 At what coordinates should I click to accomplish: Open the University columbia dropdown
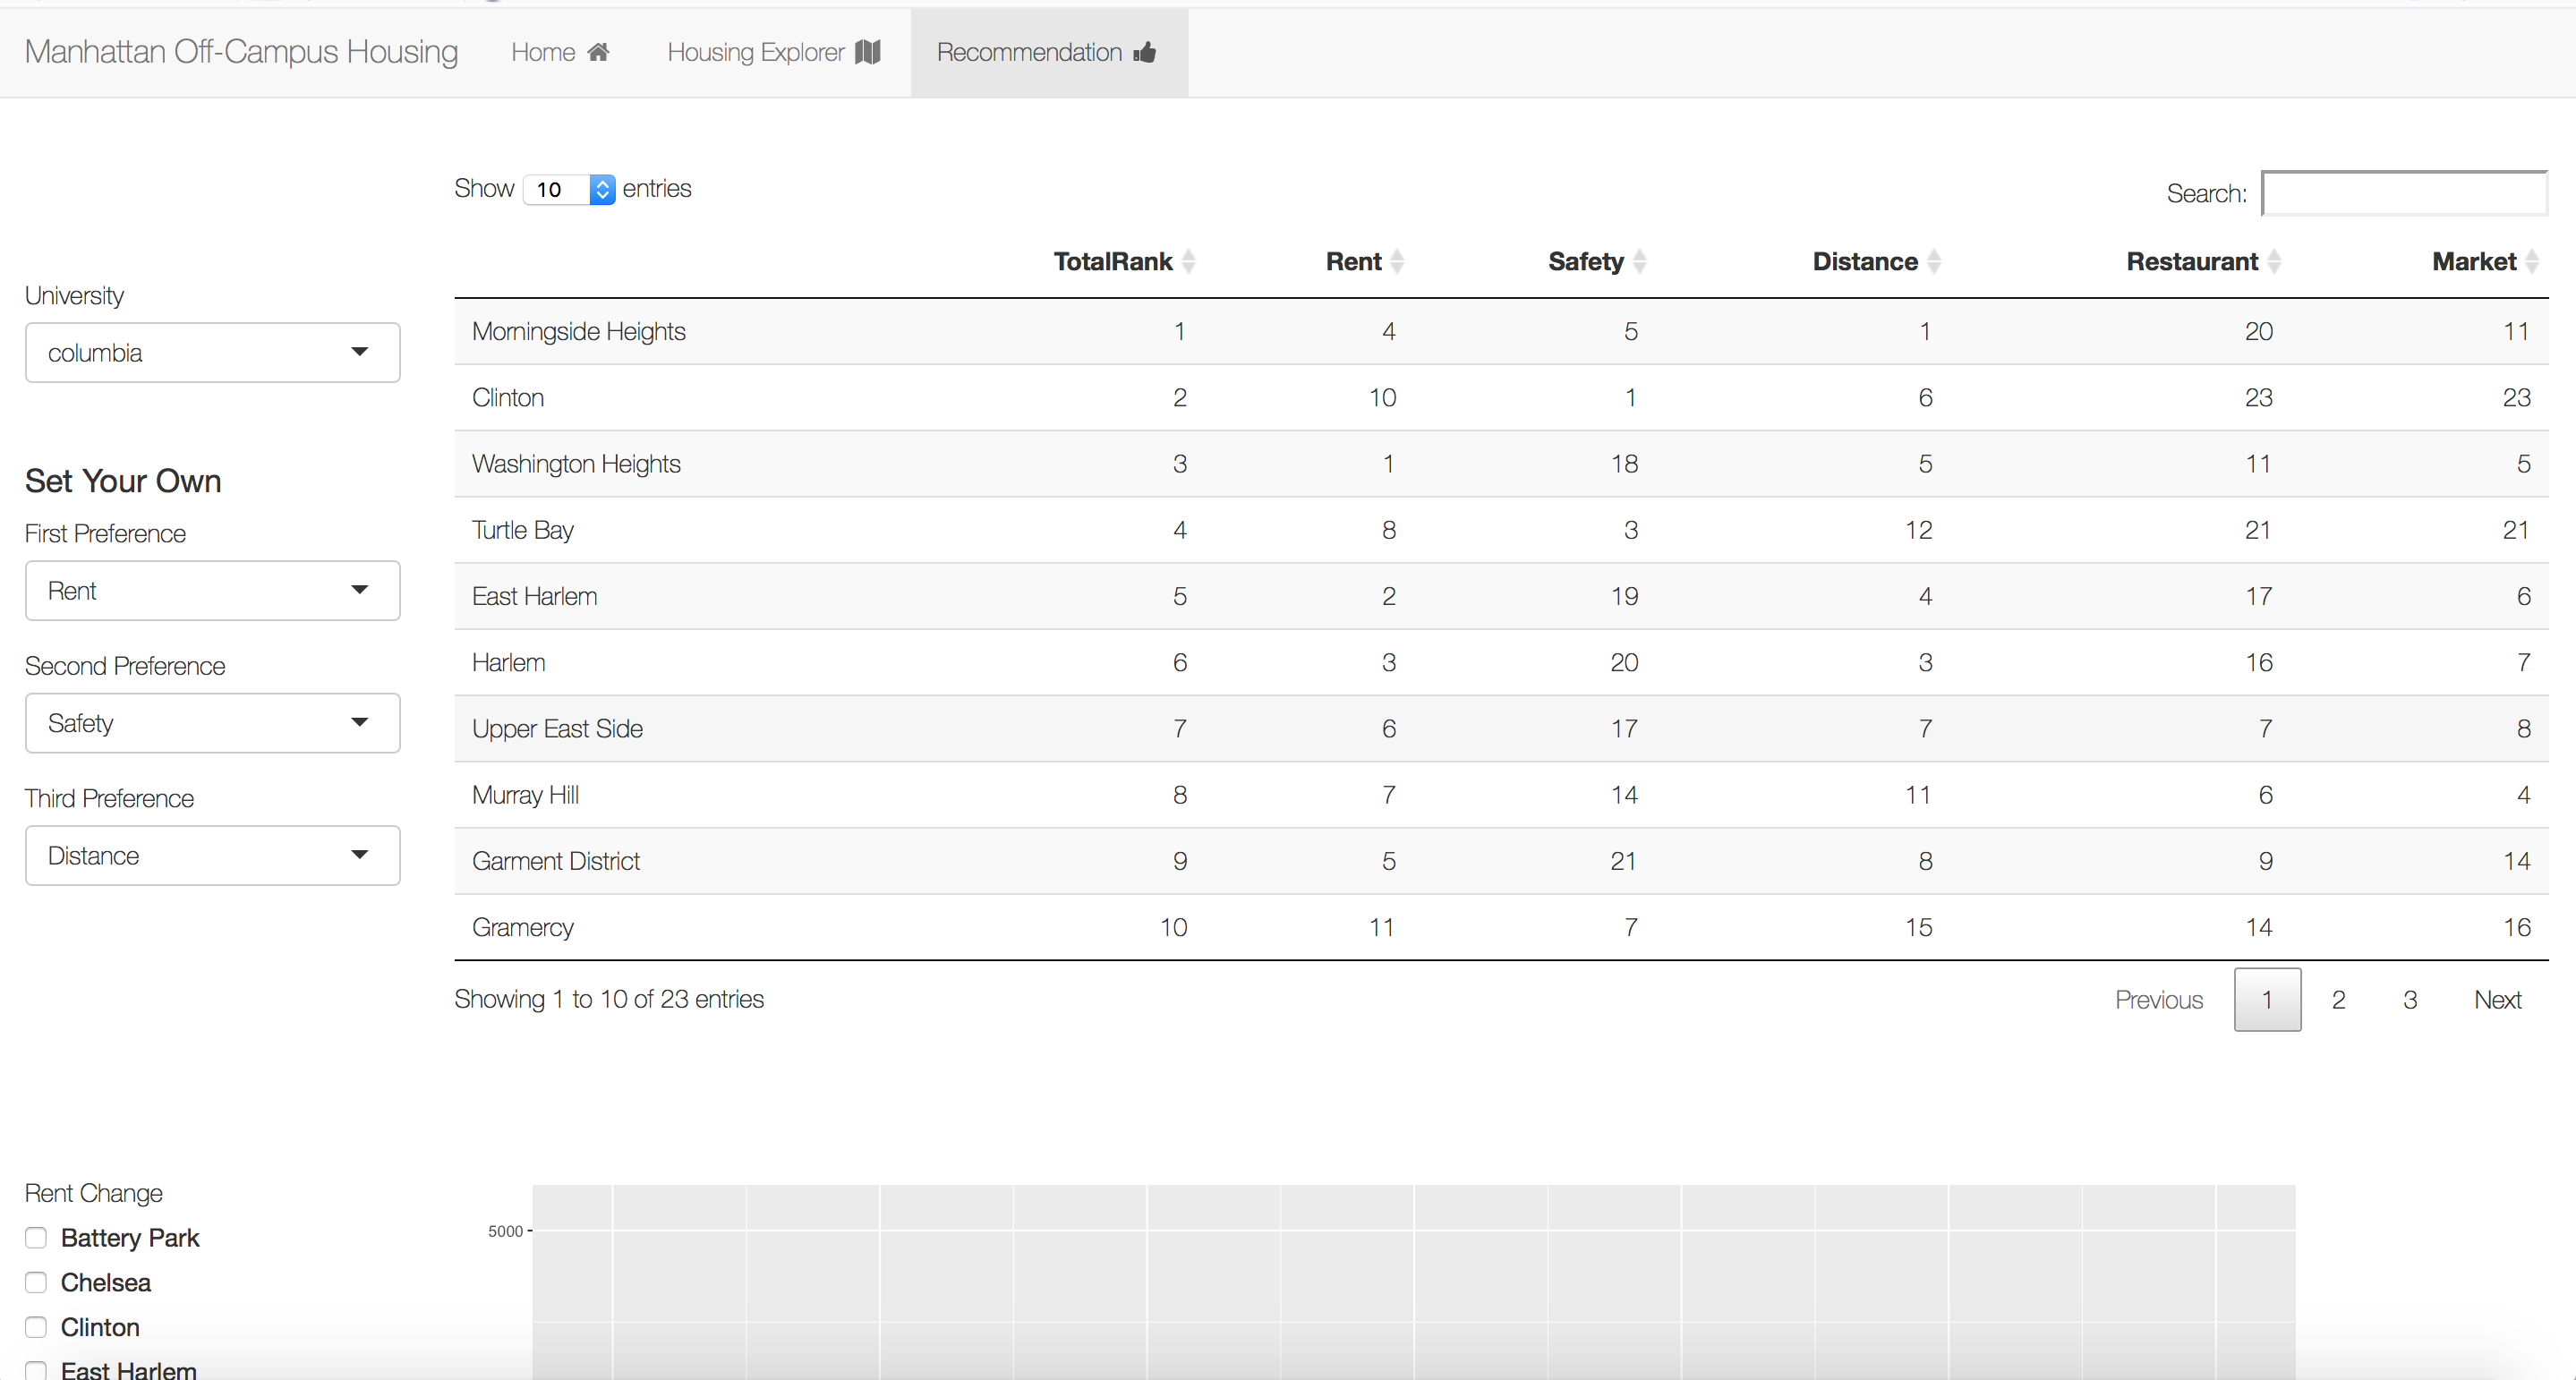(x=212, y=353)
